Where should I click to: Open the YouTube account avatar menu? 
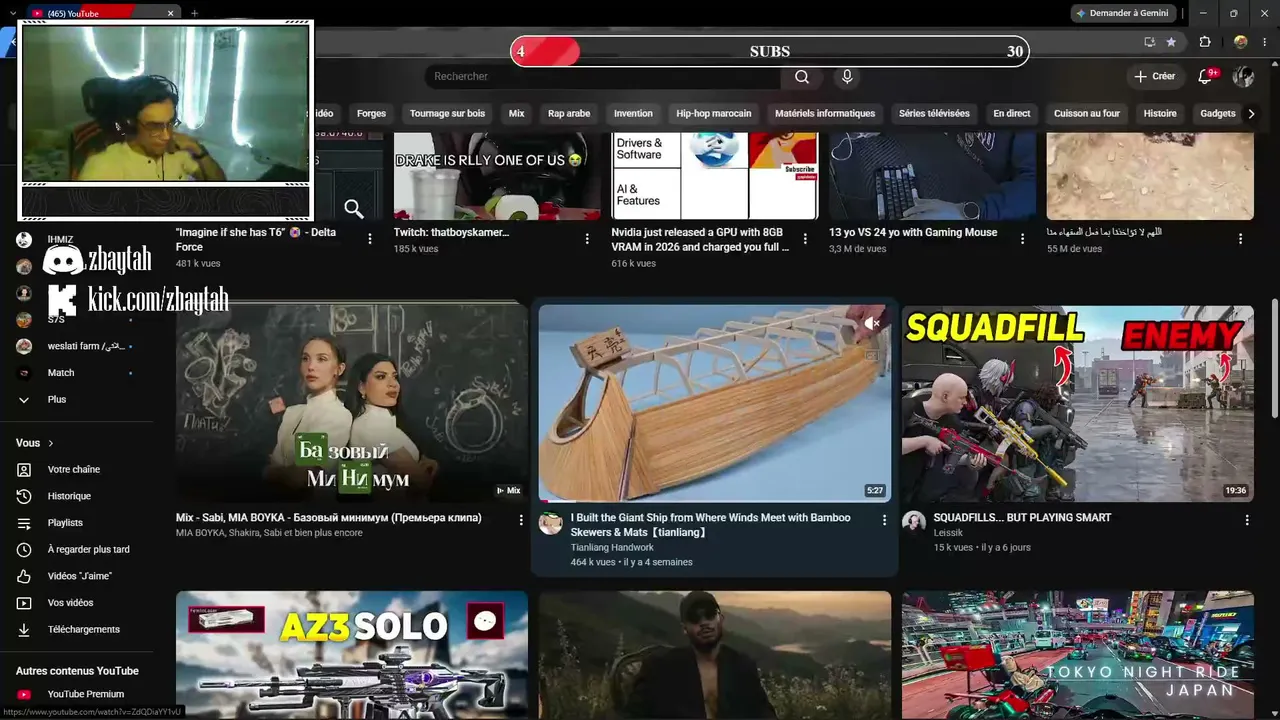point(1243,76)
